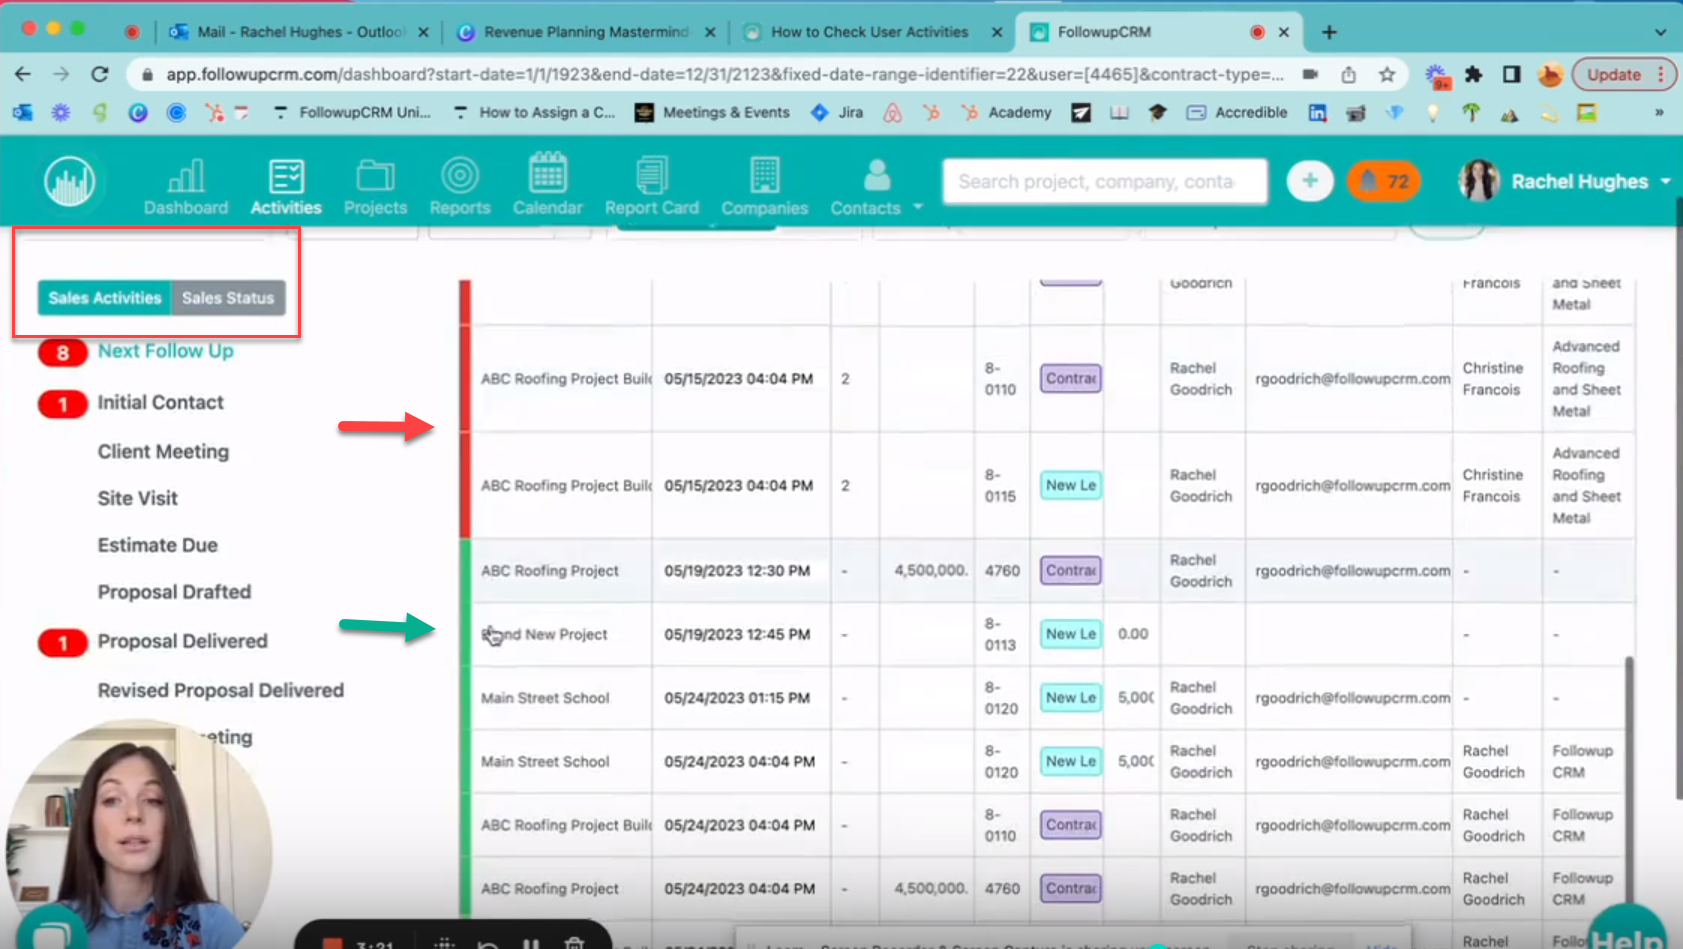Viewport: 1683px width, 949px height.
Task: Open the Dashboard page
Action: pyautogui.click(x=186, y=185)
